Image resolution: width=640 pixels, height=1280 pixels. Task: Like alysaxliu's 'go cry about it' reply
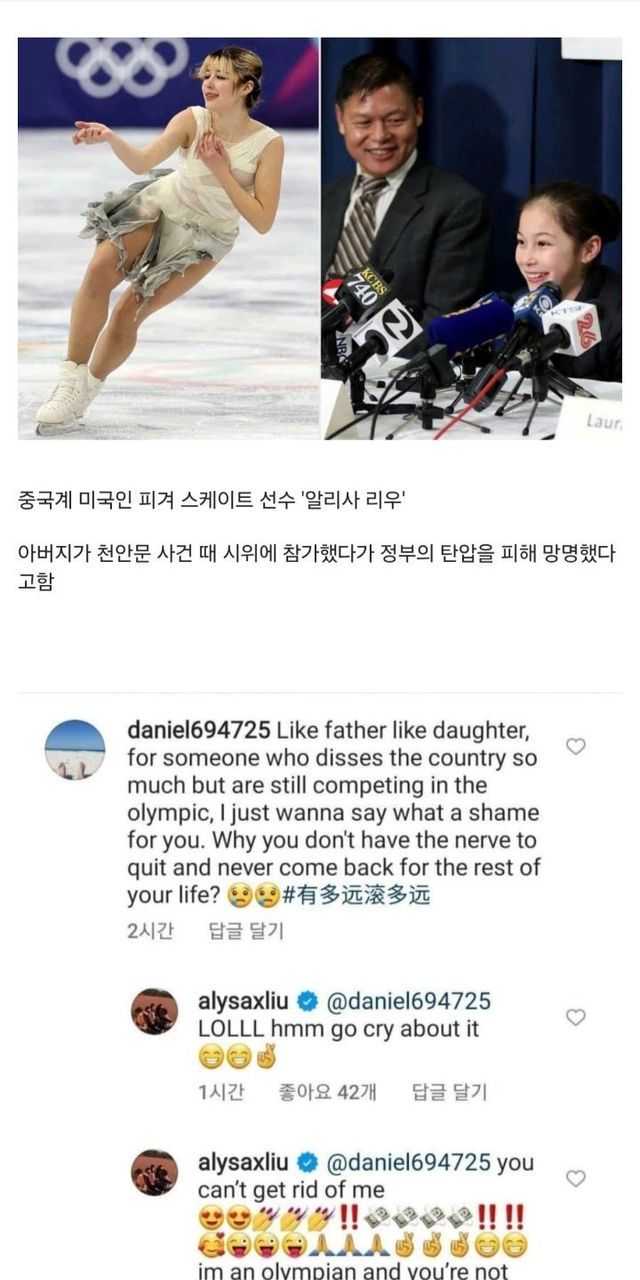click(x=576, y=1017)
